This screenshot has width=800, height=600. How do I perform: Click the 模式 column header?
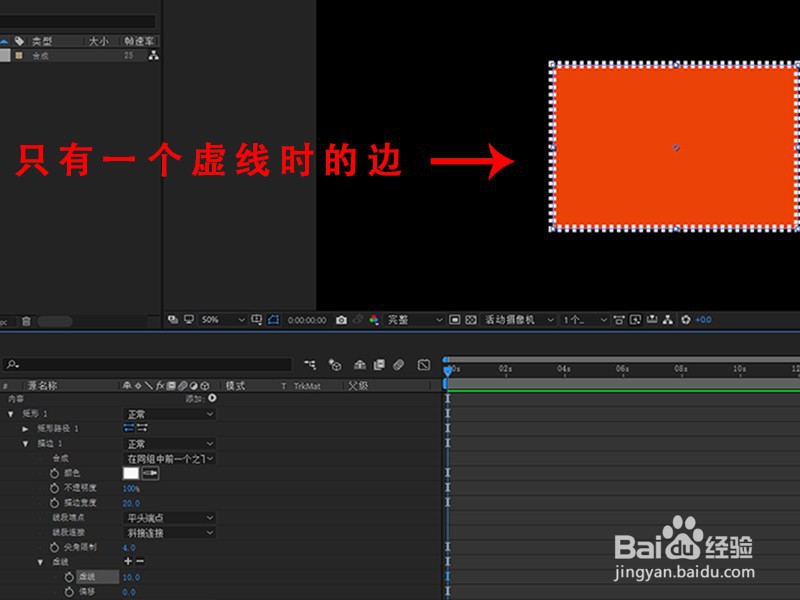pyautogui.click(x=235, y=386)
